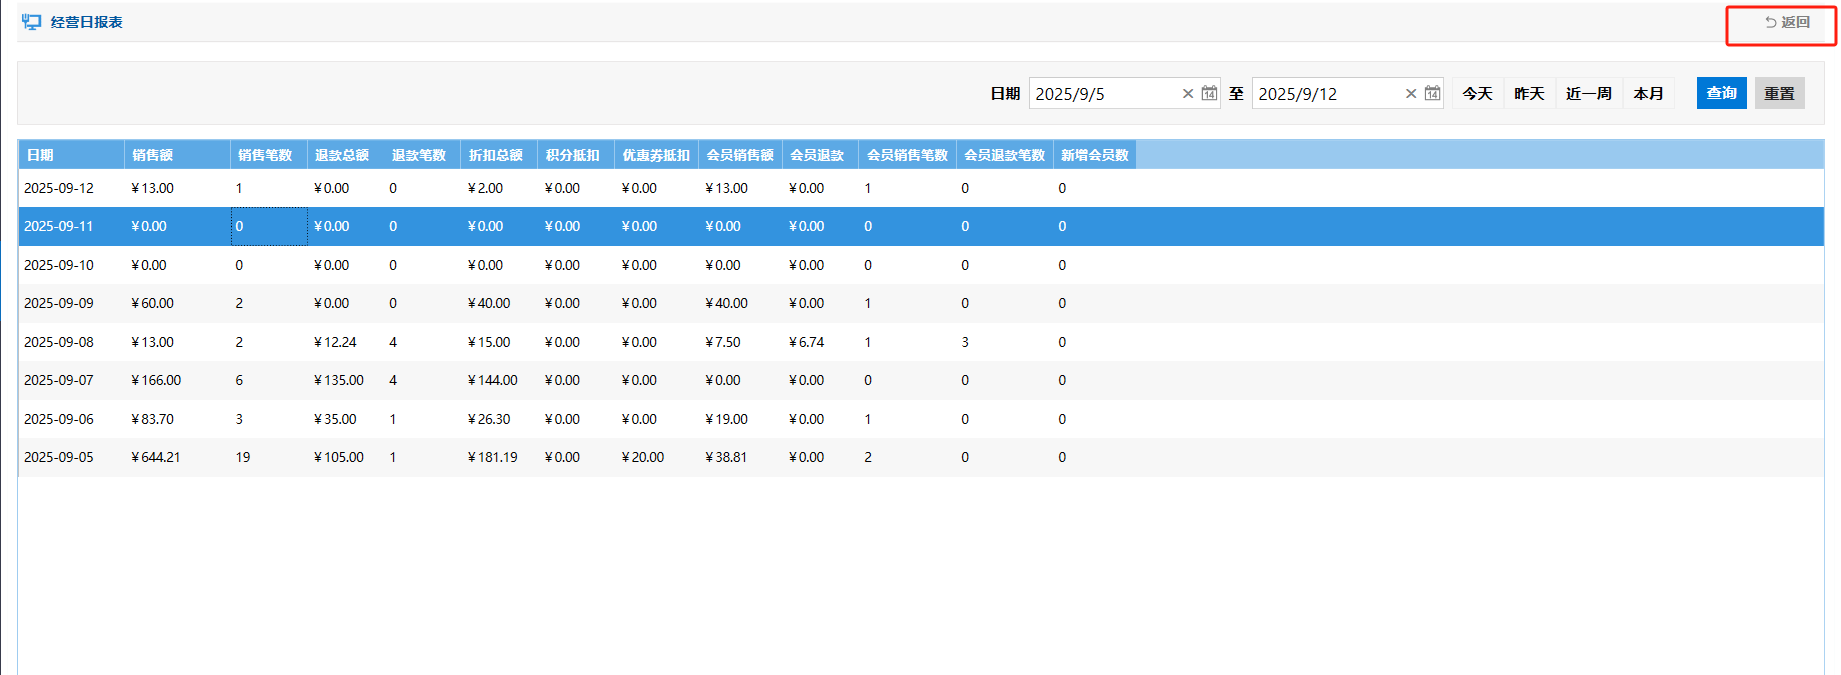Sort by the 销售额 column header
This screenshot has width=1841, height=675.
pos(153,155)
